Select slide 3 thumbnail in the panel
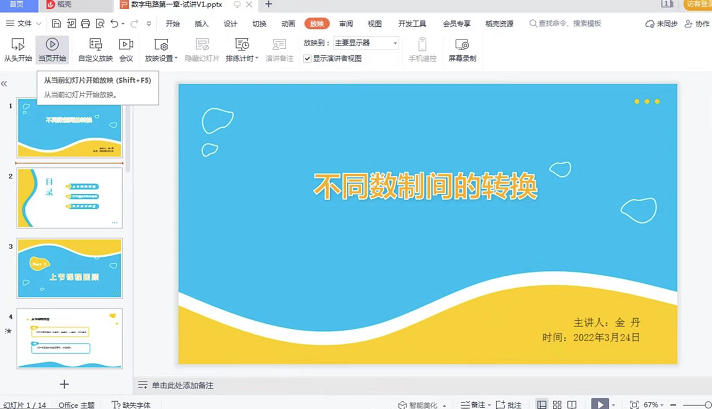The image size is (712, 409). point(70,268)
